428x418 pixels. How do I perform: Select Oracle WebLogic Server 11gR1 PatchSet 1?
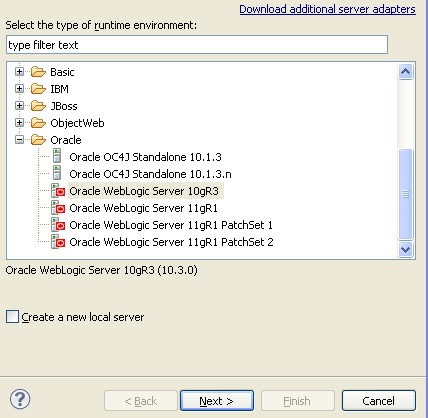click(x=171, y=225)
